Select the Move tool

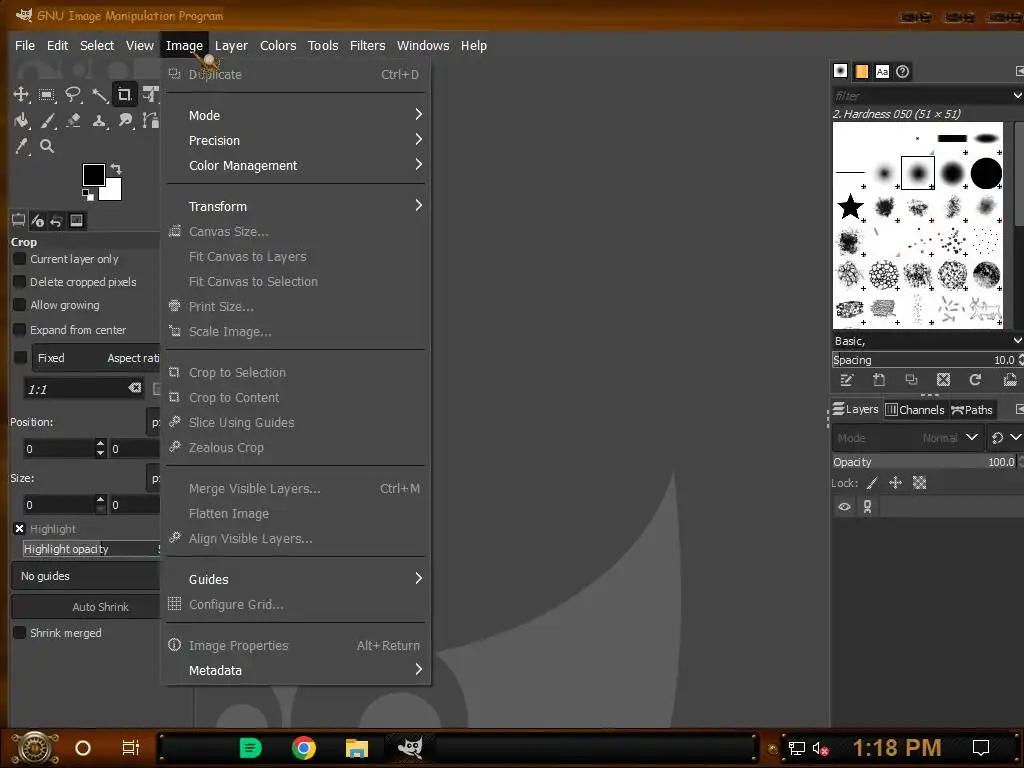click(21, 95)
